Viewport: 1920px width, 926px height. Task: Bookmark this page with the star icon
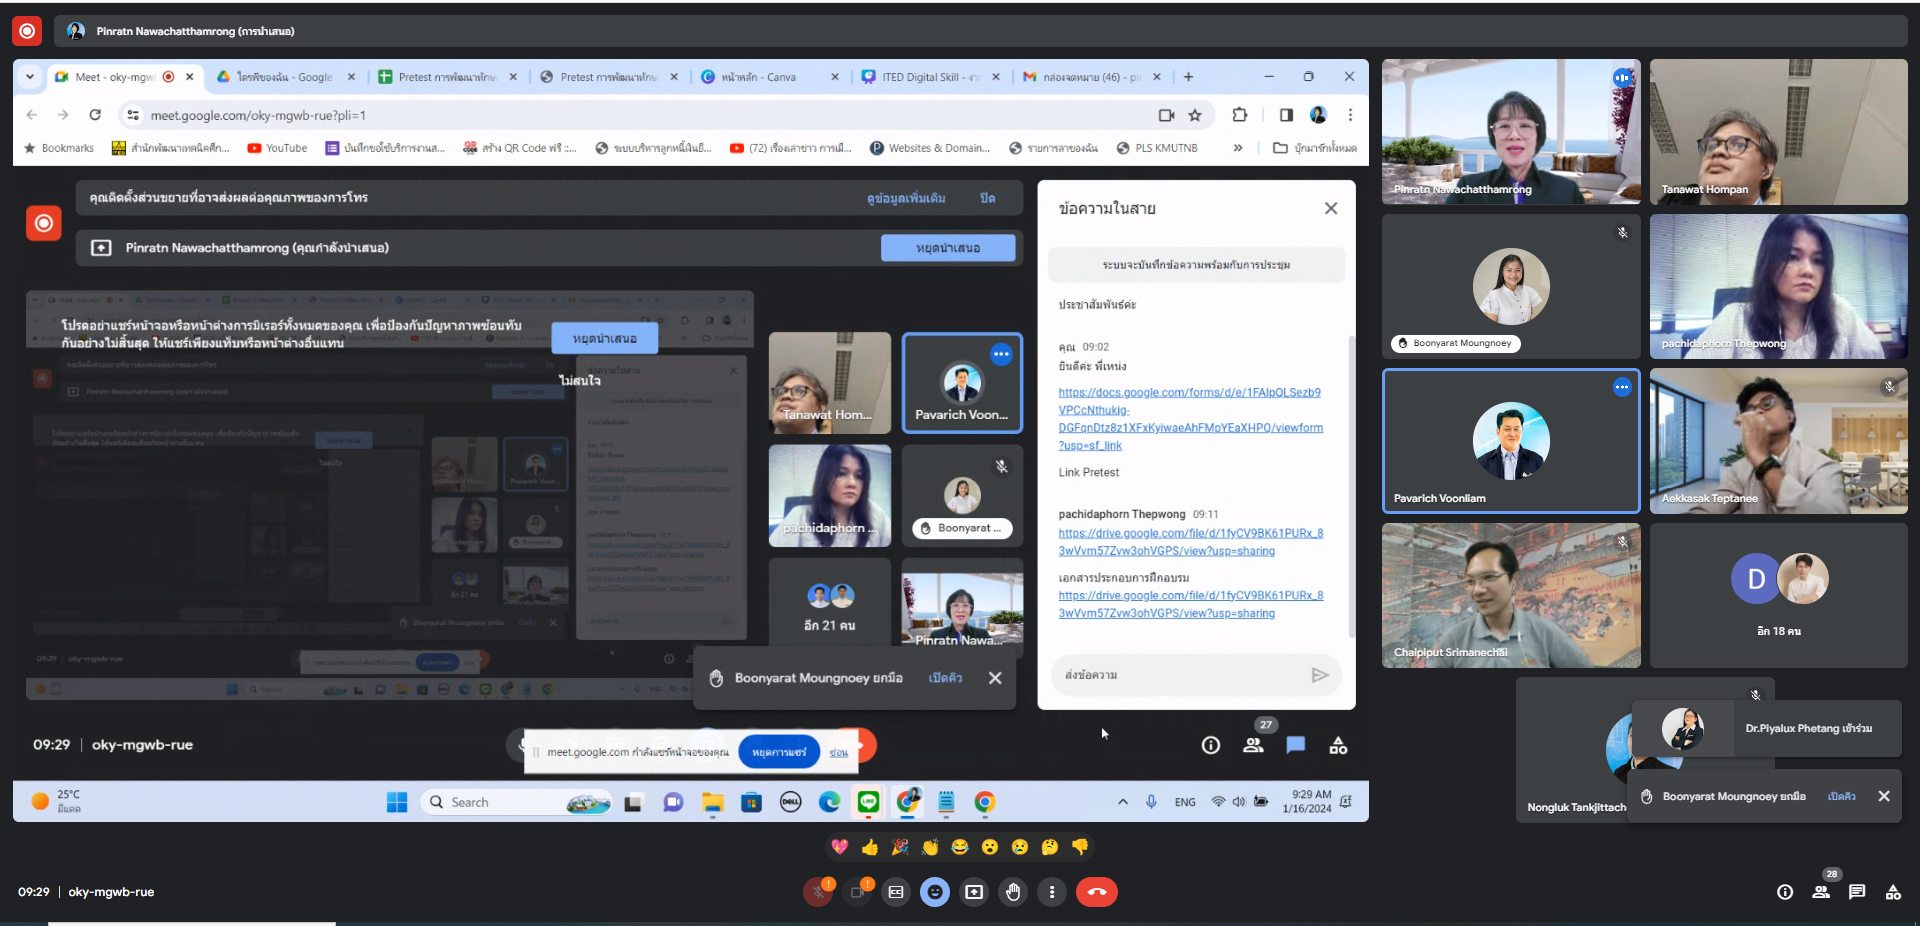tap(1195, 115)
